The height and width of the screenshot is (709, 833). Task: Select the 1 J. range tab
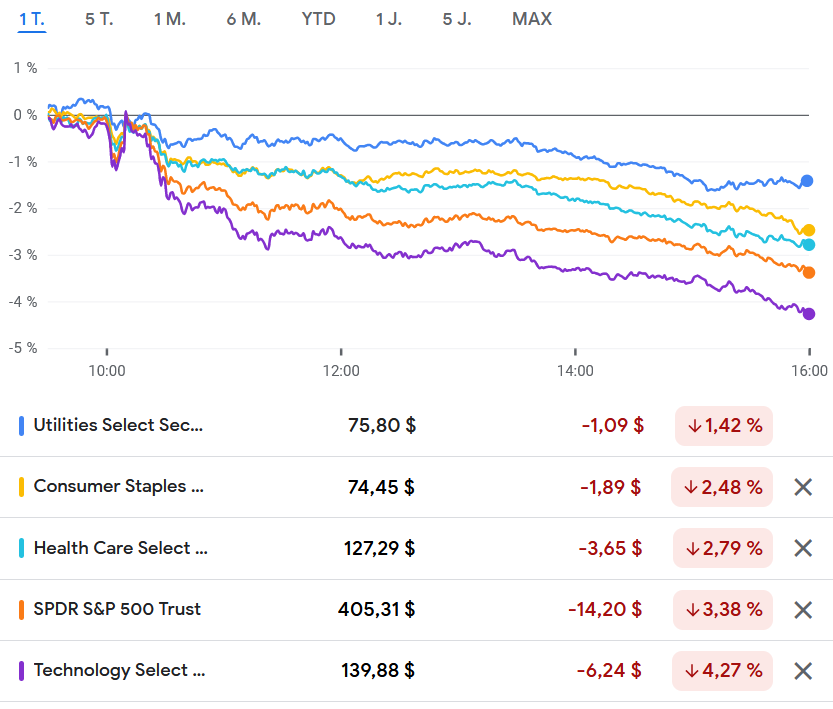[389, 19]
